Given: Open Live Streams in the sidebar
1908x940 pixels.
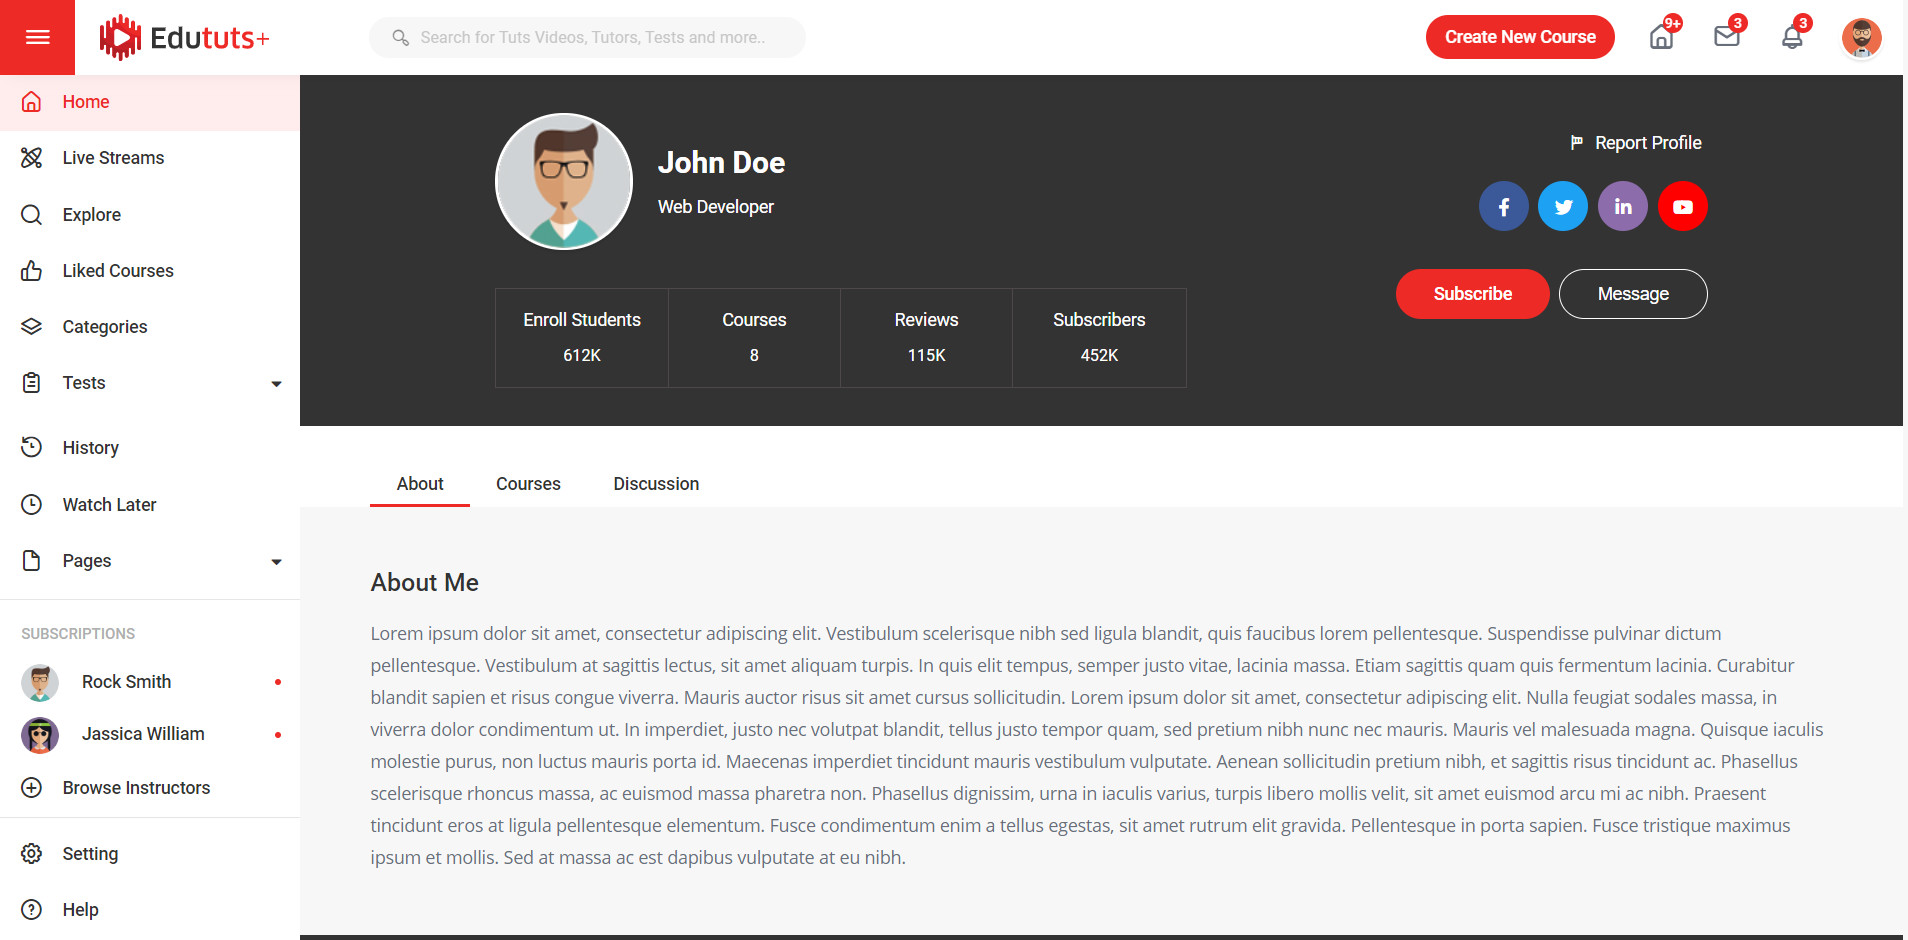Looking at the screenshot, I should (x=113, y=158).
